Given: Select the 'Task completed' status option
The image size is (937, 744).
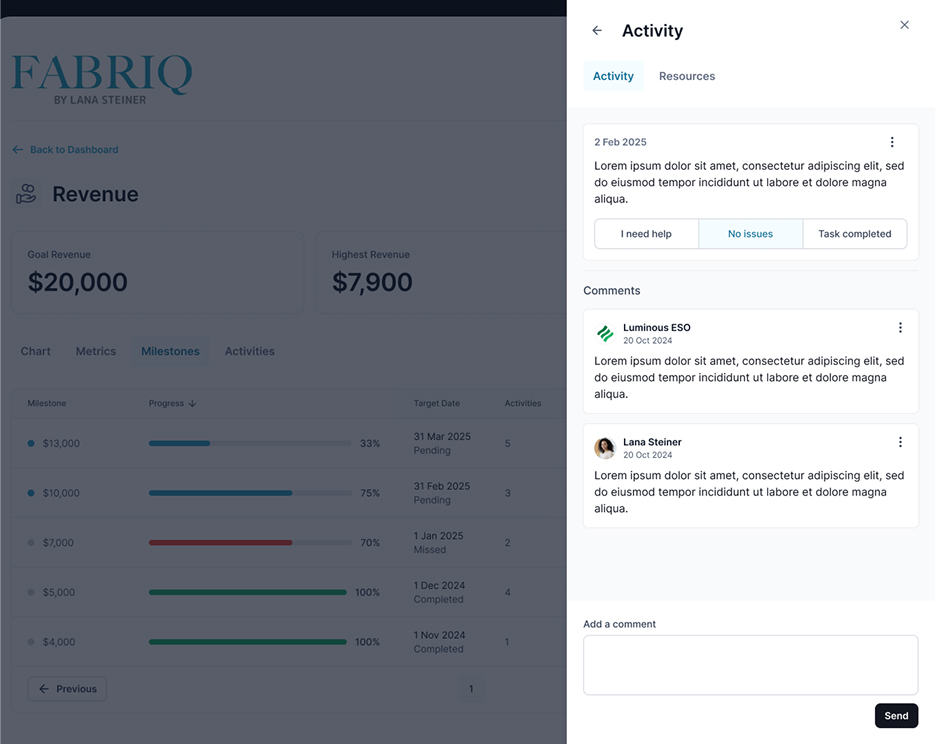Looking at the screenshot, I should point(855,234).
